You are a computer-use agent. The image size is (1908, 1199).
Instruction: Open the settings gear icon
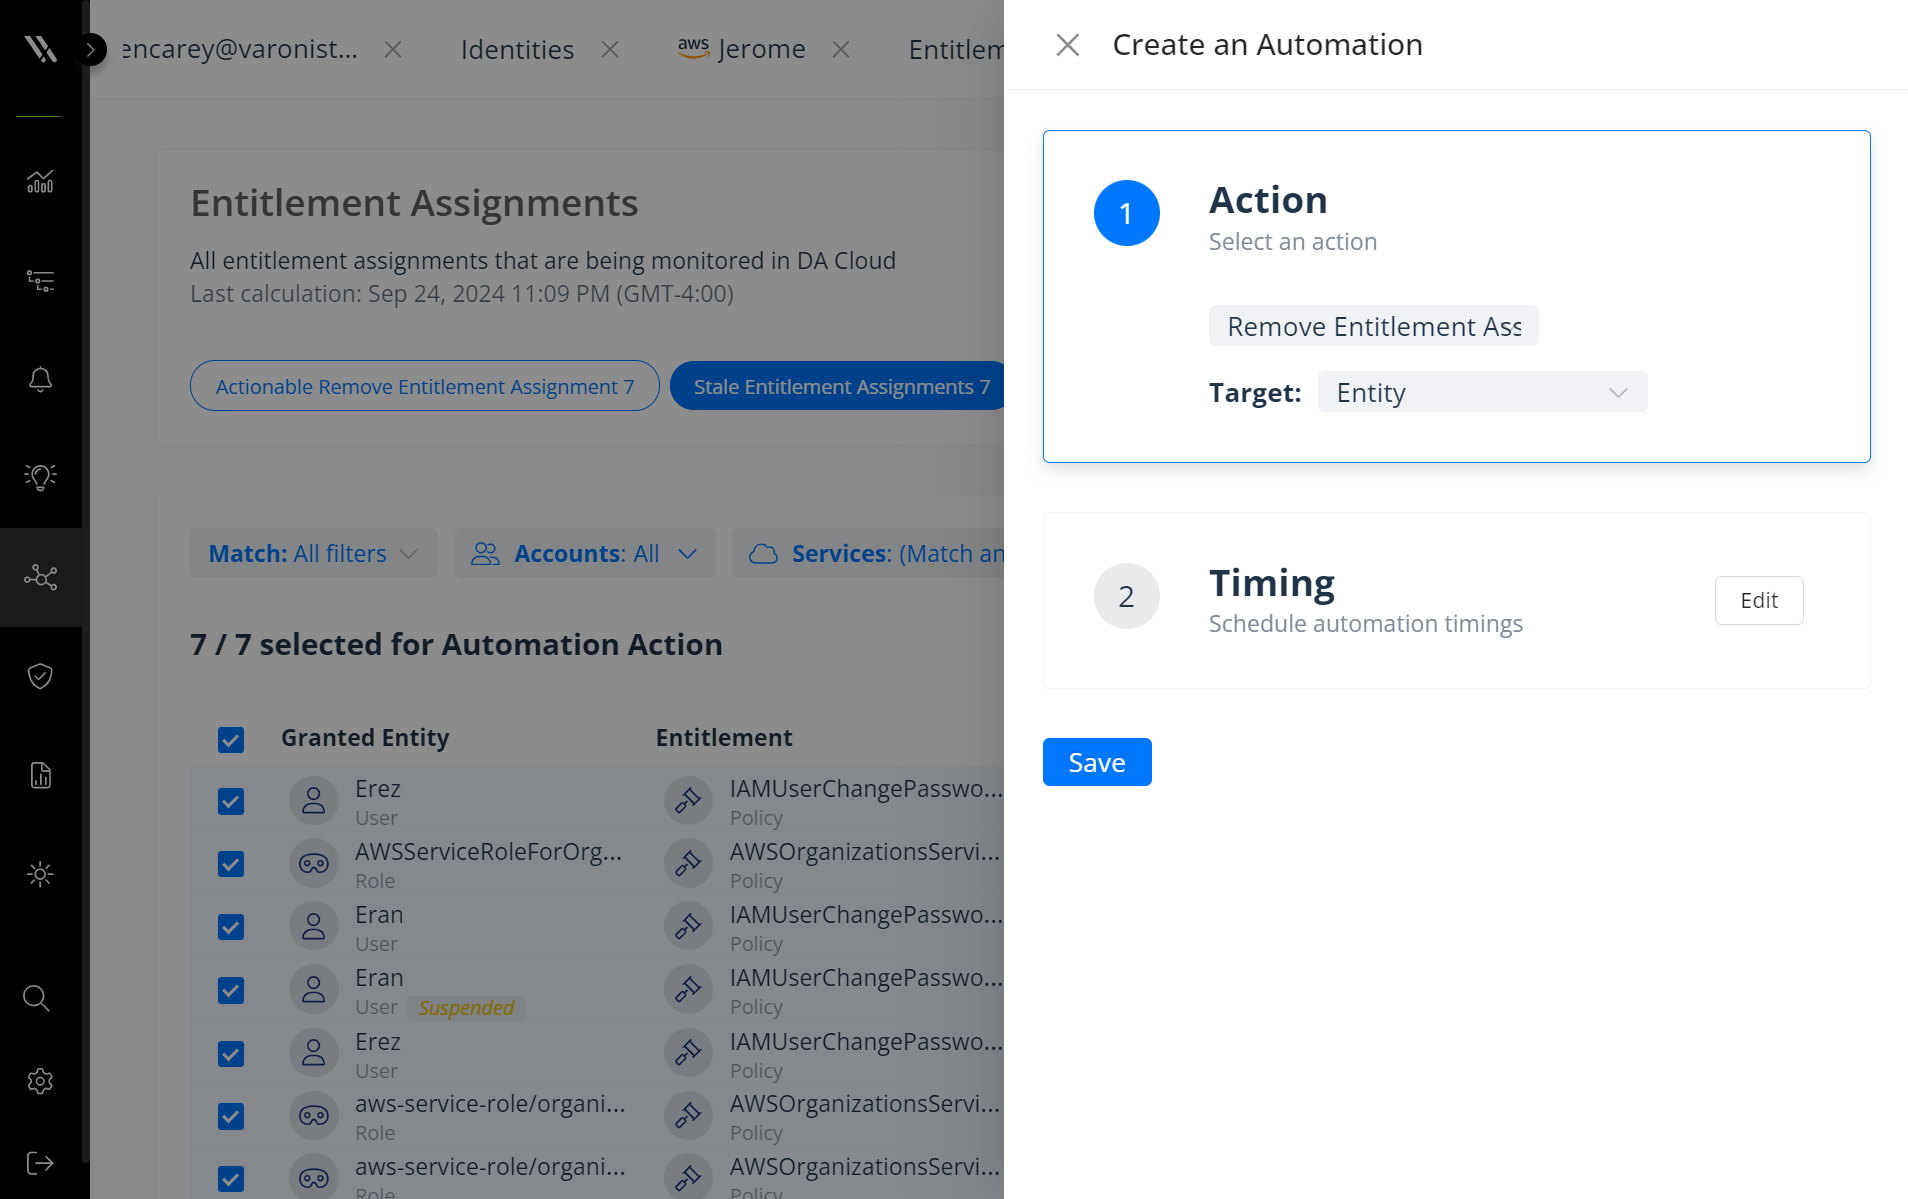coord(40,1081)
